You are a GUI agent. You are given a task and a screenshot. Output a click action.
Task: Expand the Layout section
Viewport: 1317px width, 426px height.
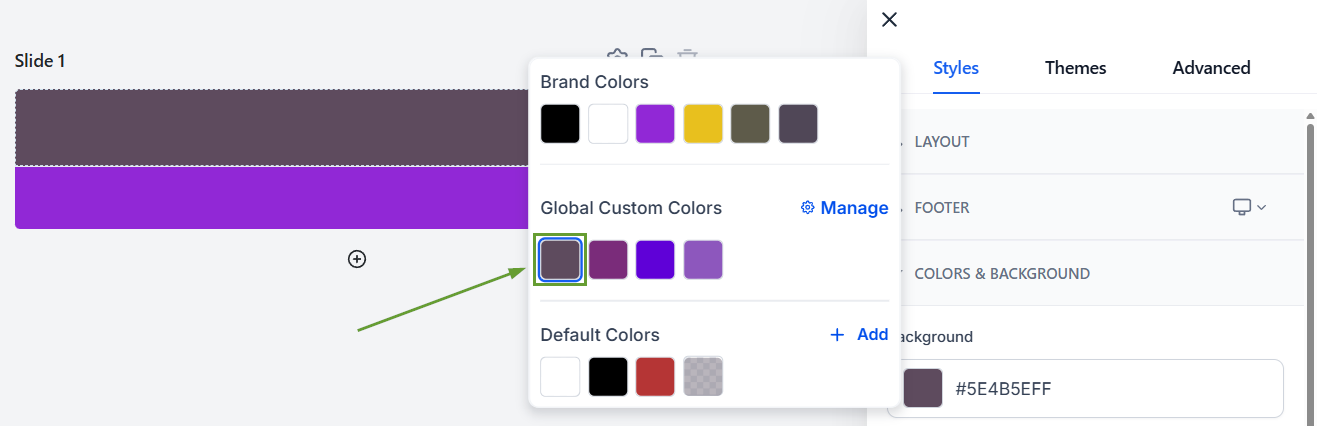(x=942, y=142)
